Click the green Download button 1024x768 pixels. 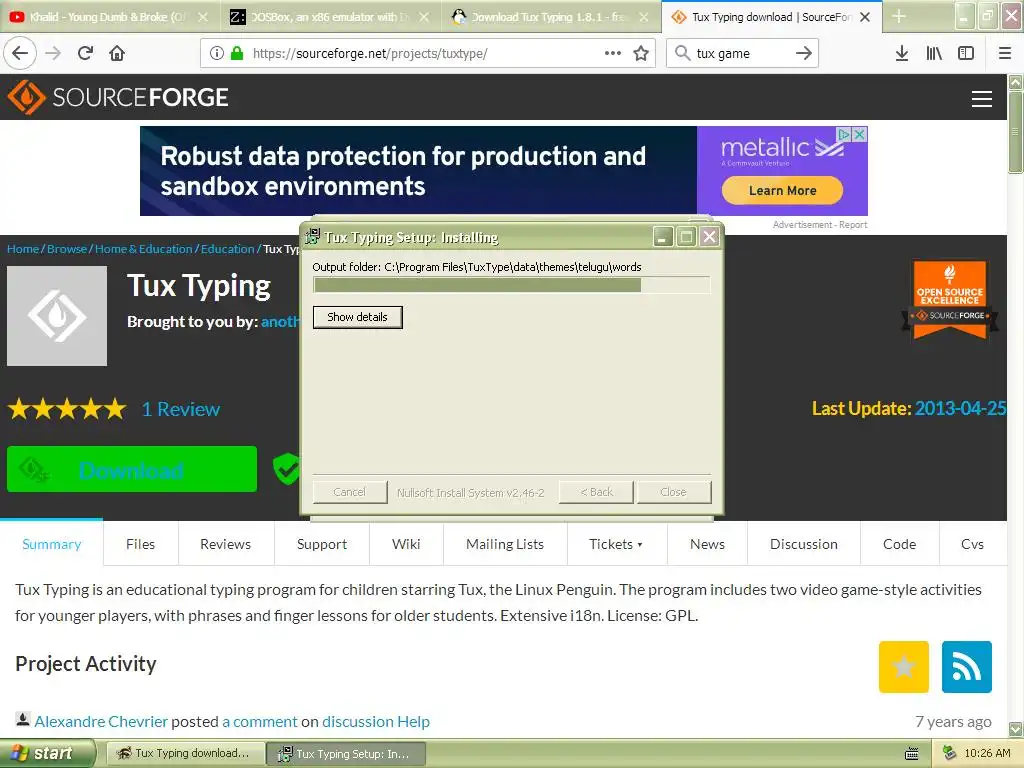[132, 469]
